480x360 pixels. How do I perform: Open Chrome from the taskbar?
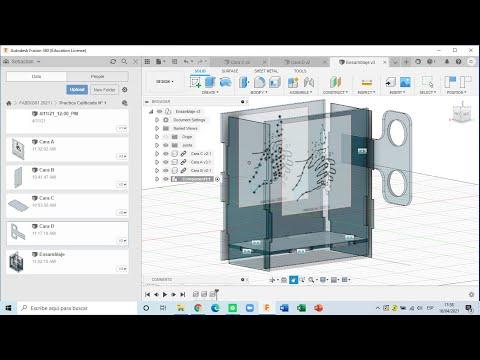point(198,308)
